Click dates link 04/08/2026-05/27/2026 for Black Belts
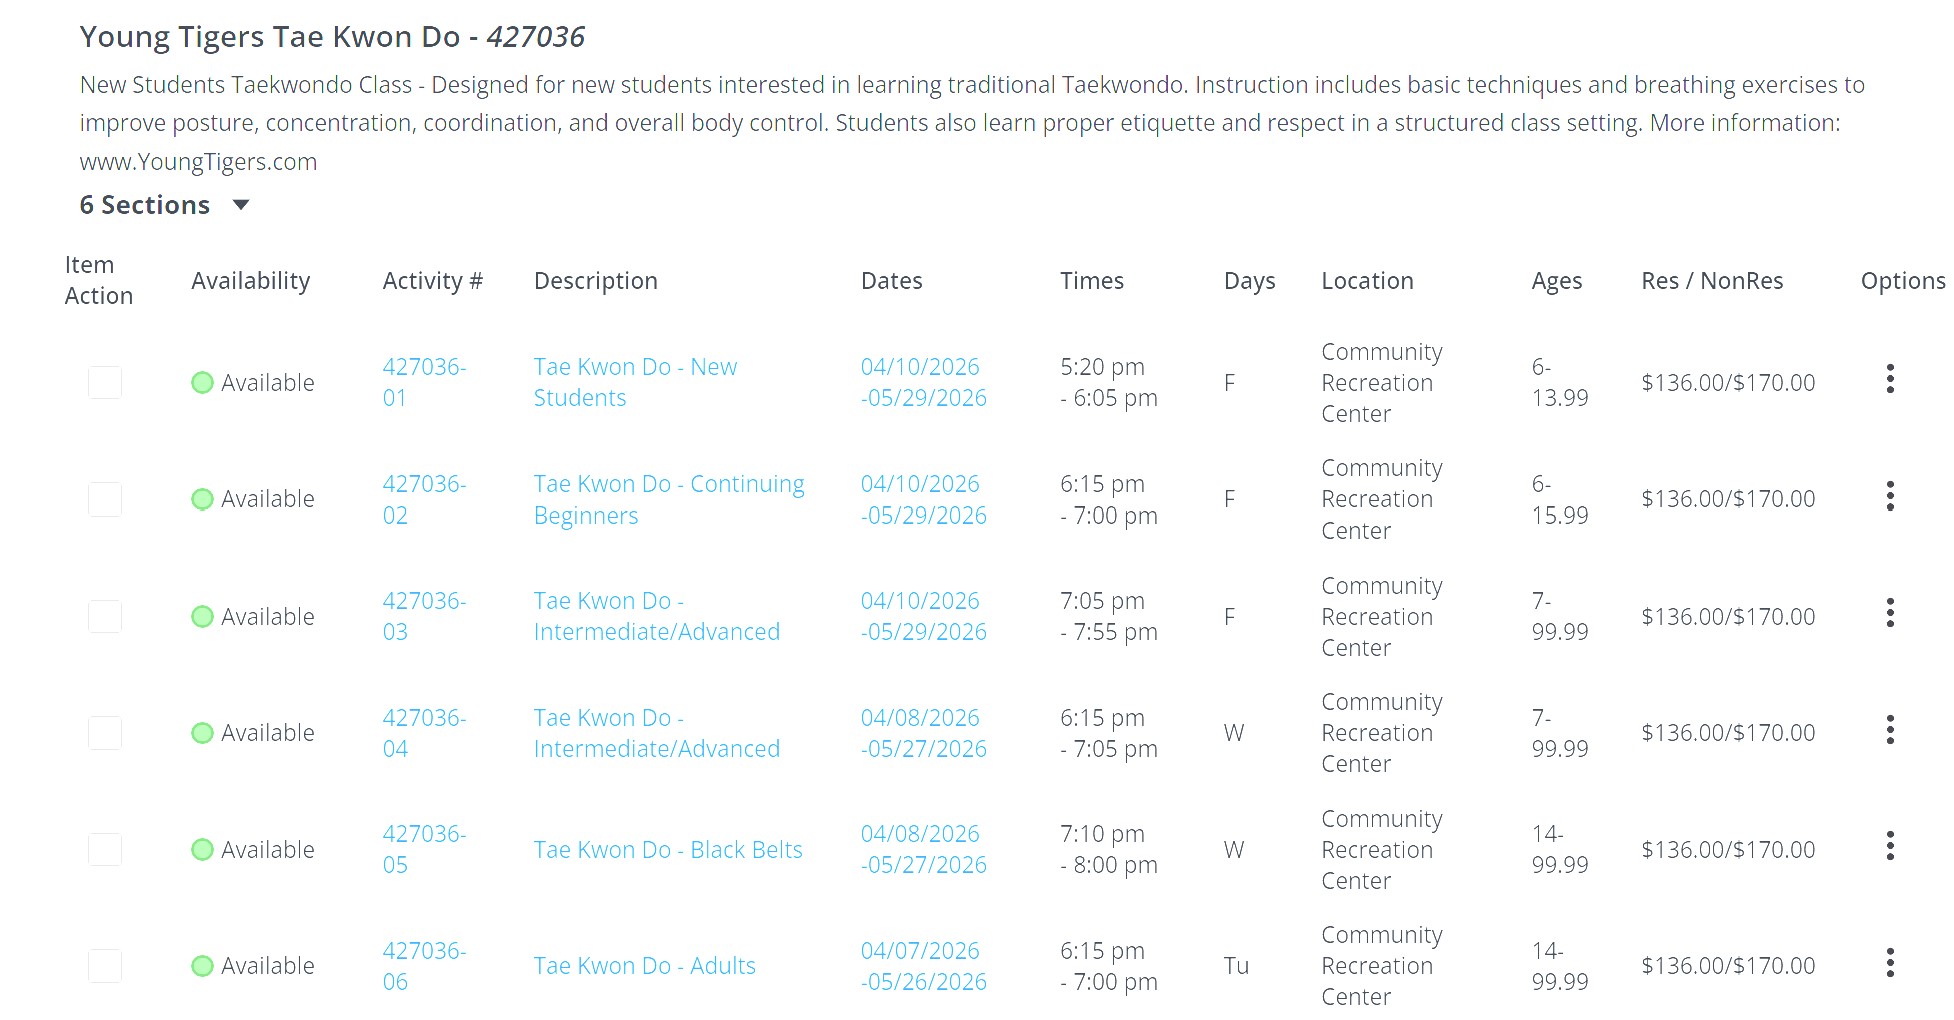Image resolution: width=1954 pixels, height=1020 pixels. click(x=922, y=849)
